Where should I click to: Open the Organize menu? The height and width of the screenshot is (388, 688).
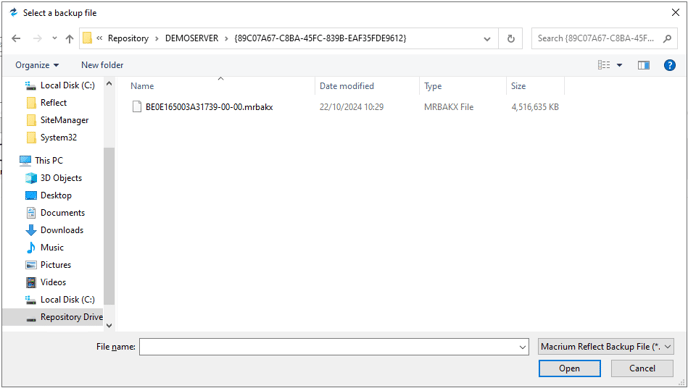pyautogui.click(x=37, y=65)
